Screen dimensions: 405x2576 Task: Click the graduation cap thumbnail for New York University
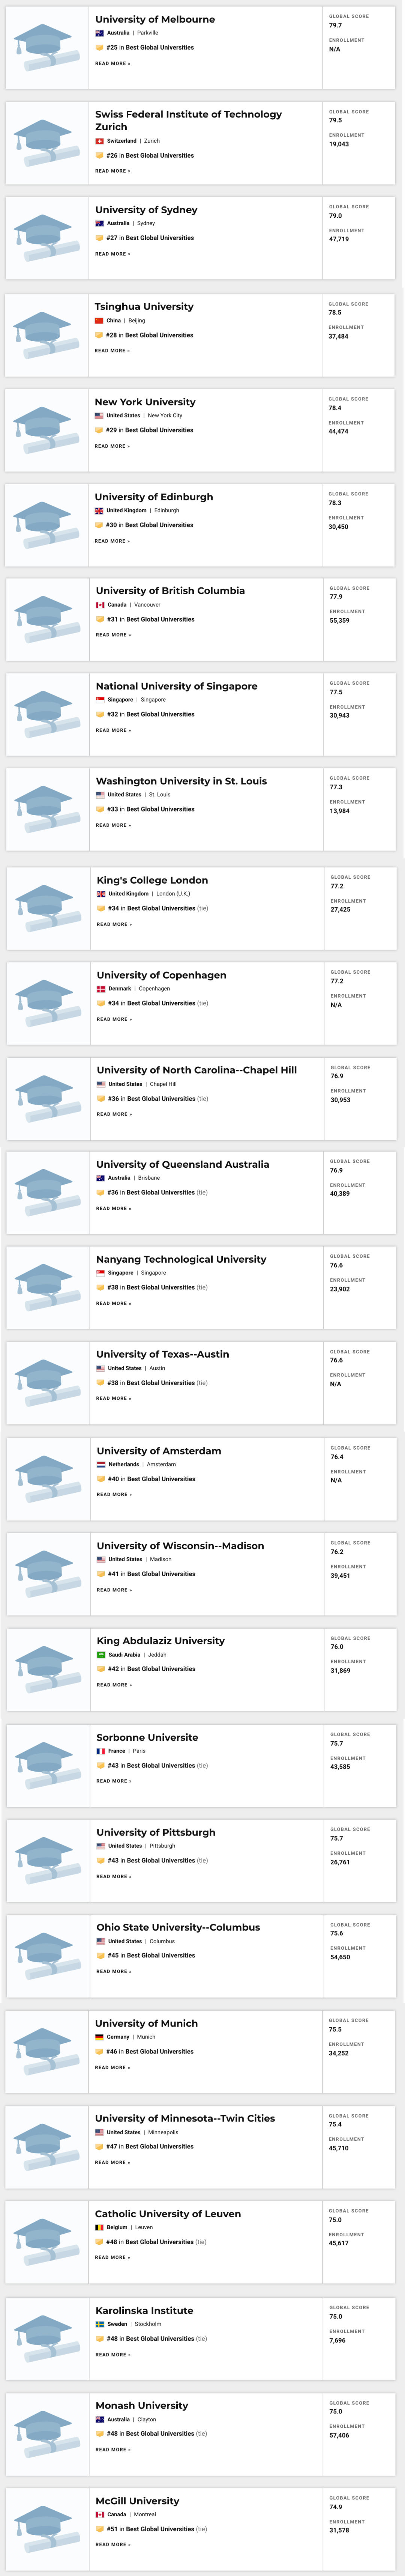47,430
